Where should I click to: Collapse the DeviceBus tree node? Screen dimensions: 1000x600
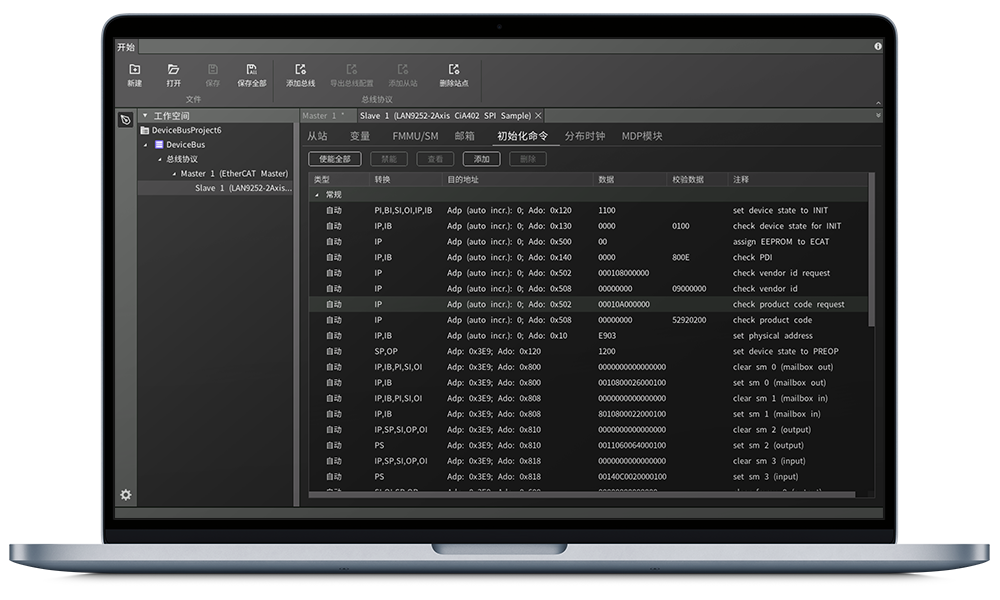(146, 145)
